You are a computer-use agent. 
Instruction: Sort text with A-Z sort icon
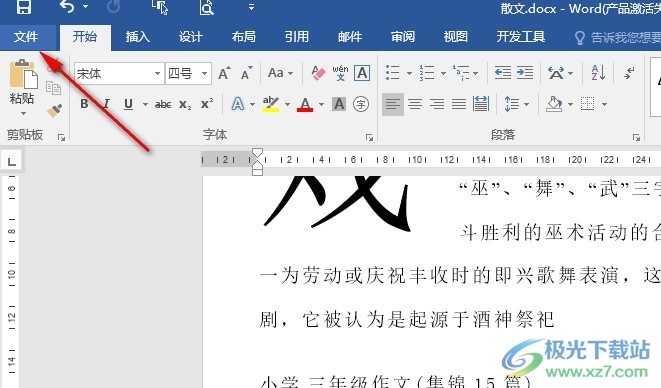click(598, 73)
